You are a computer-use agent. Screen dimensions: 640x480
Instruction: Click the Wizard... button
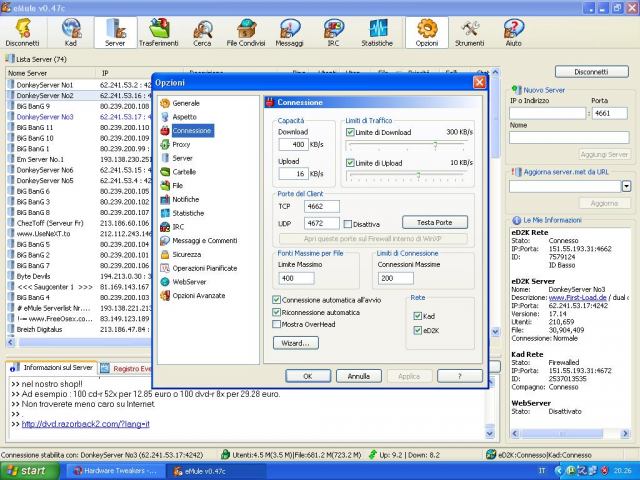pos(294,343)
